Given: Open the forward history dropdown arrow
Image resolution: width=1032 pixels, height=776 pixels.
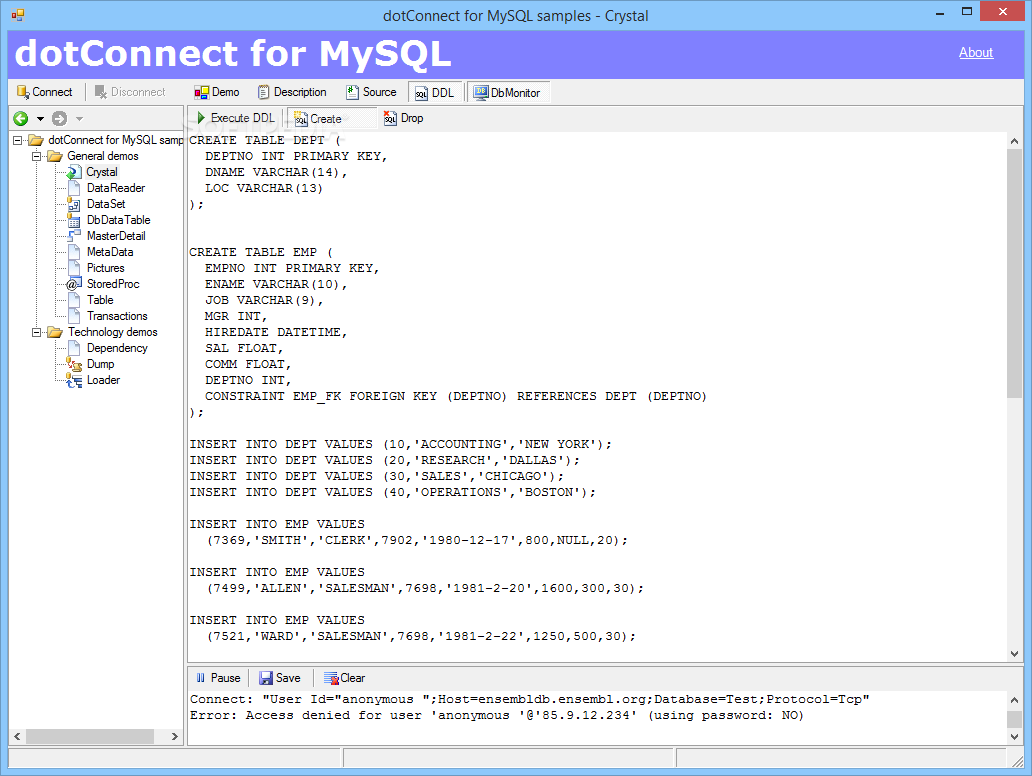Looking at the screenshot, I should (x=79, y=119).
